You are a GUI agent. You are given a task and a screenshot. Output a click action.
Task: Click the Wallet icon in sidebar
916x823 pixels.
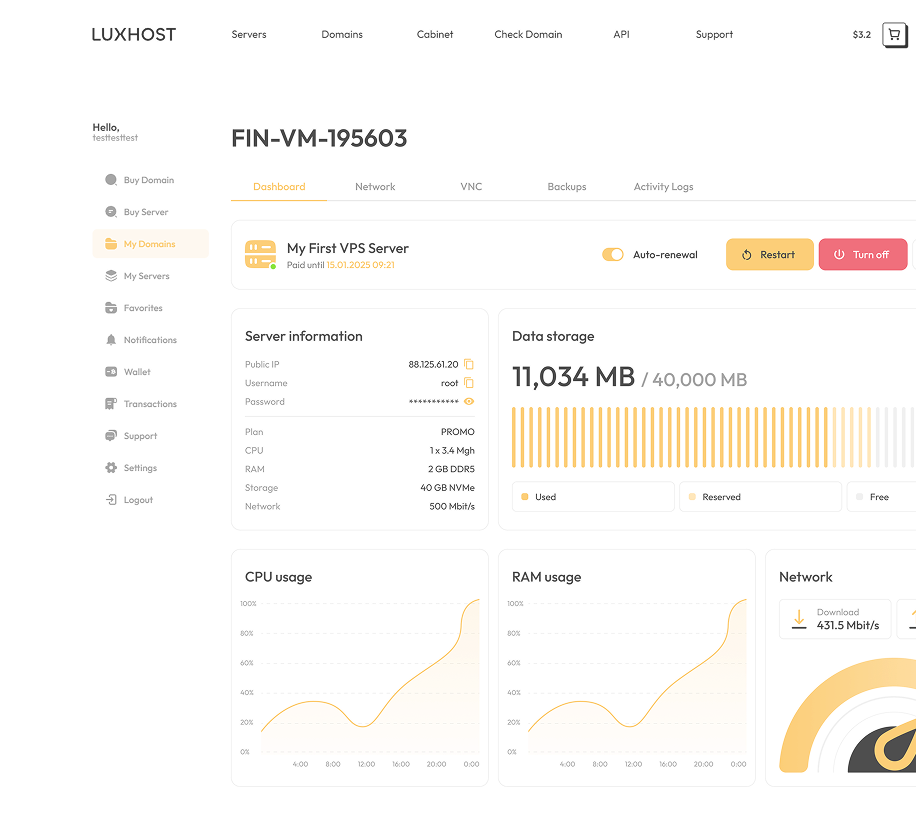coord(111,372)
